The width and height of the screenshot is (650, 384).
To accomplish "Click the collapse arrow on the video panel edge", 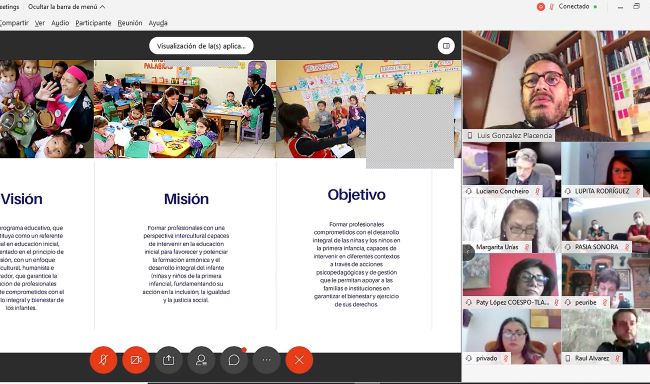I will pyautogui.click(x=468, y=252).
